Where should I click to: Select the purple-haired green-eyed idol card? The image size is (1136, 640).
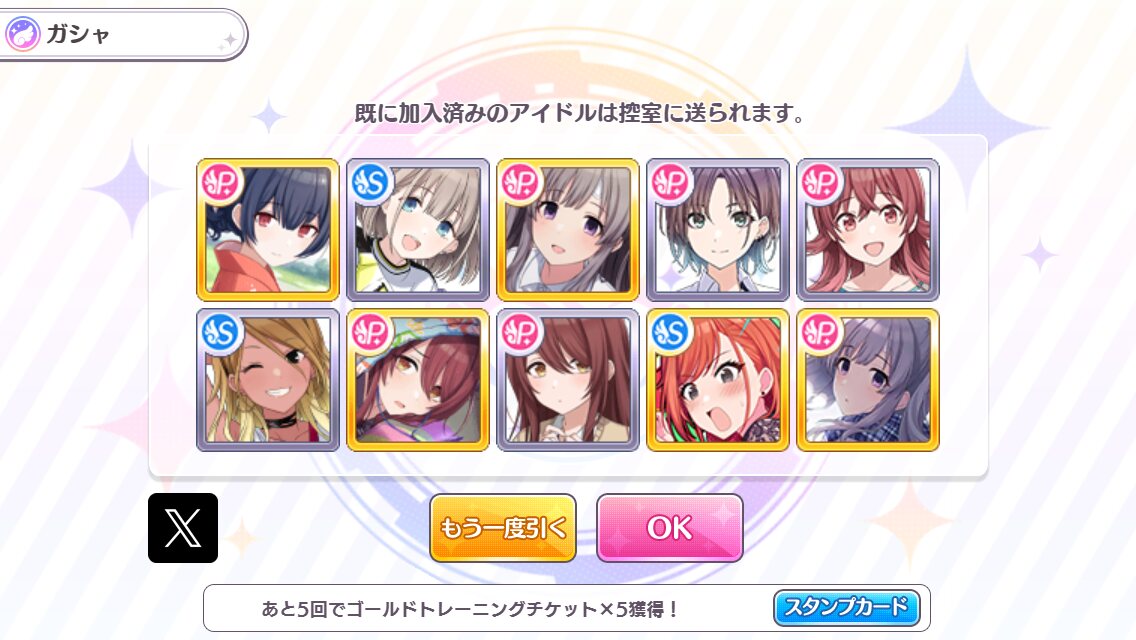coord(718,230)
